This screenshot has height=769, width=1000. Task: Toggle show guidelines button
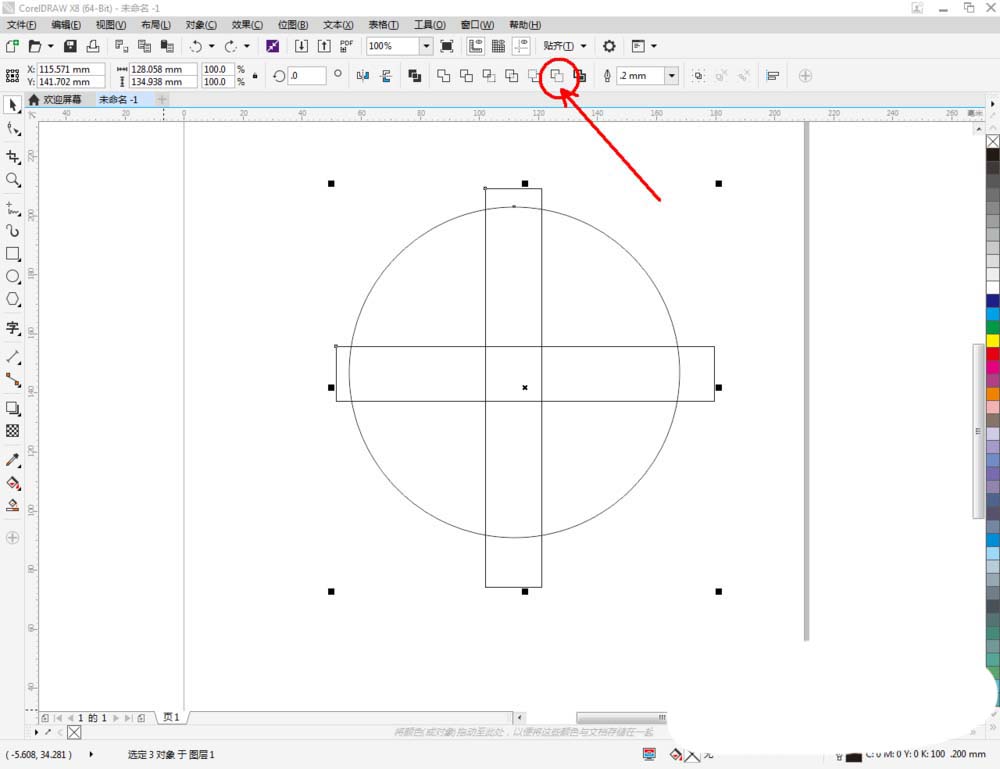521,46
